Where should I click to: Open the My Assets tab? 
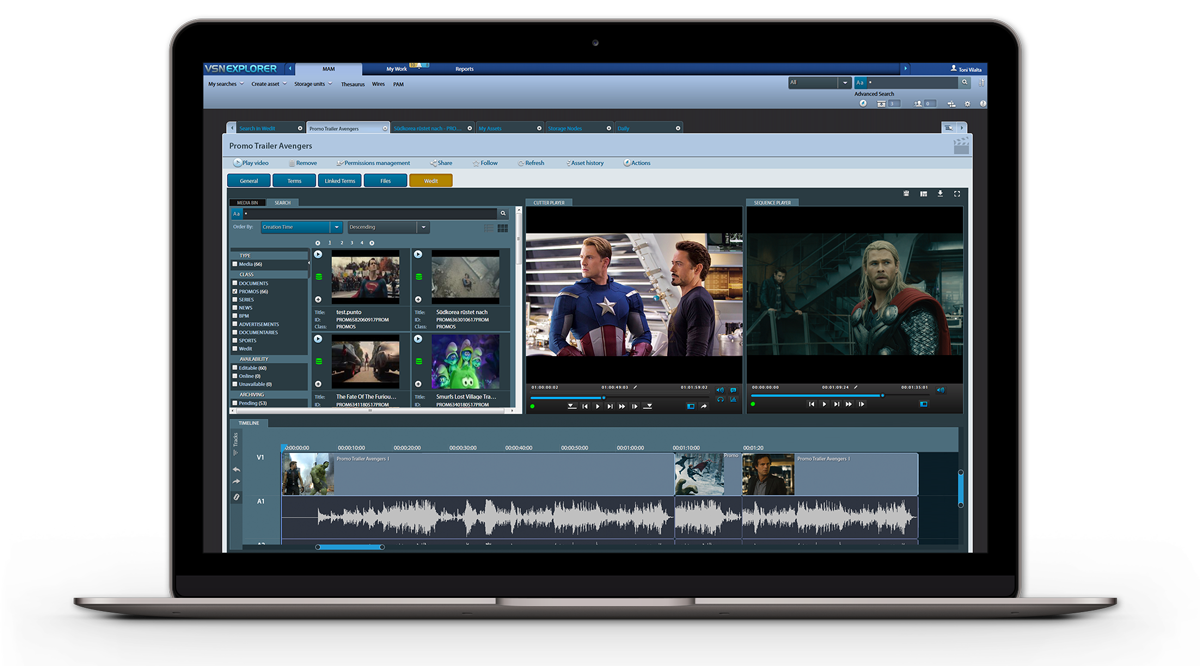click(x=510, y=128)
